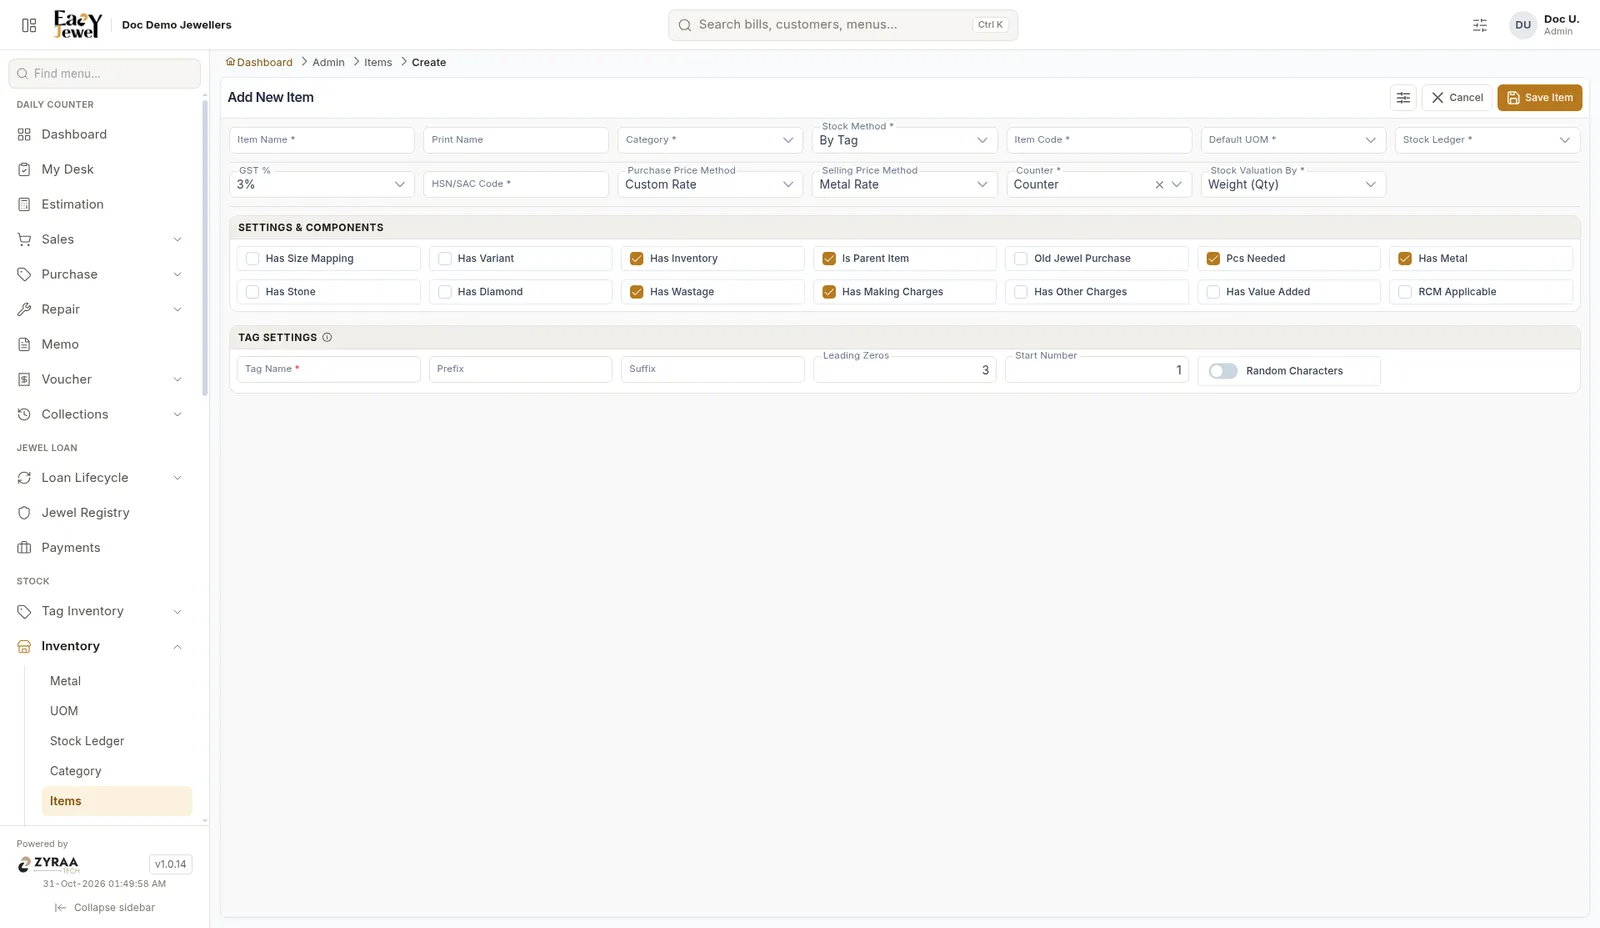Click the Items breadcrumb link
Image resolution: width=1600 pixels, height=928 pixels.
point(378,62)
